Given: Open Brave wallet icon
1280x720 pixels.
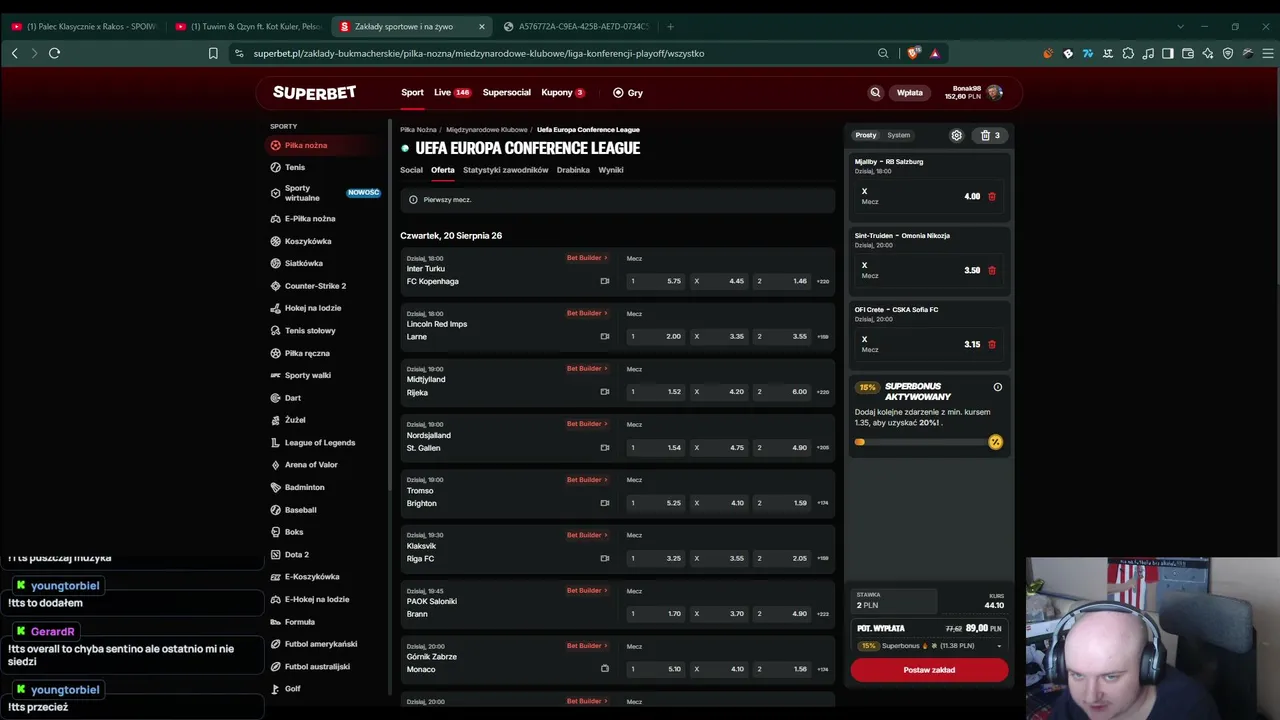Looking at the screenshot, I should [1188, 53].
